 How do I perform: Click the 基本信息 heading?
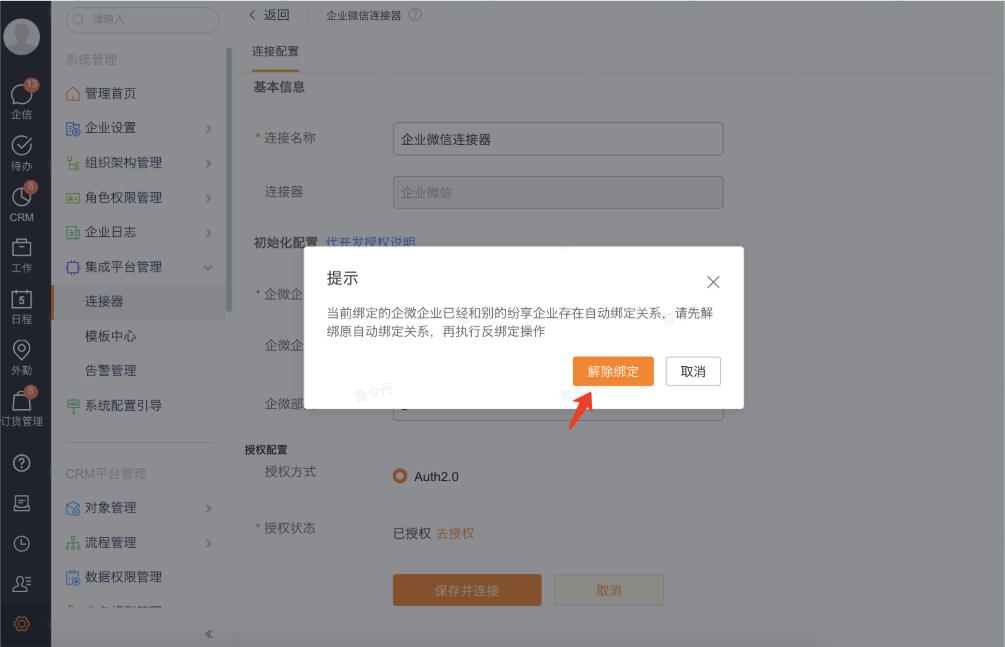279,87
